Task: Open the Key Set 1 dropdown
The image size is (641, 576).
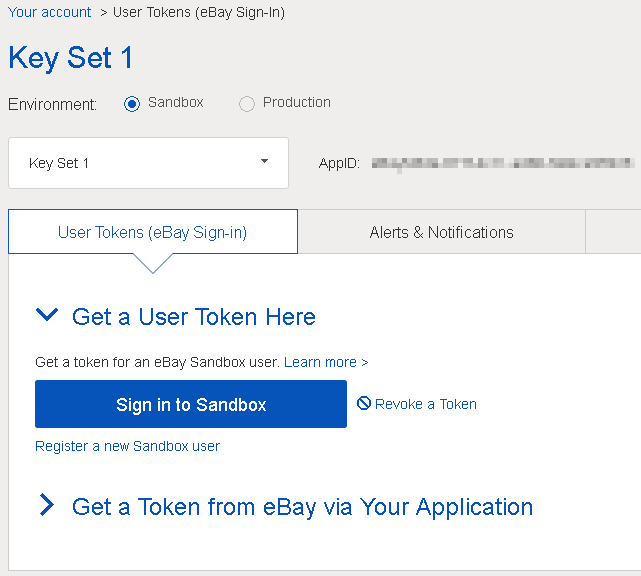Action: tap(148, 163)
